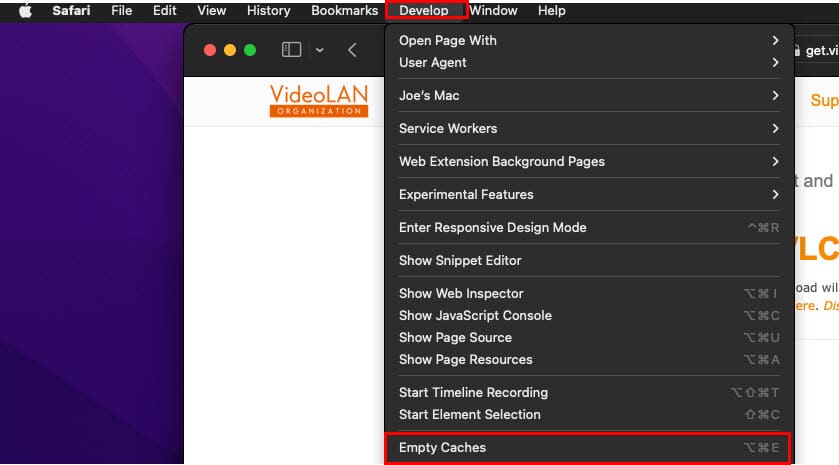
Task: Choose Empty Caches
Action: pos(589,448)
